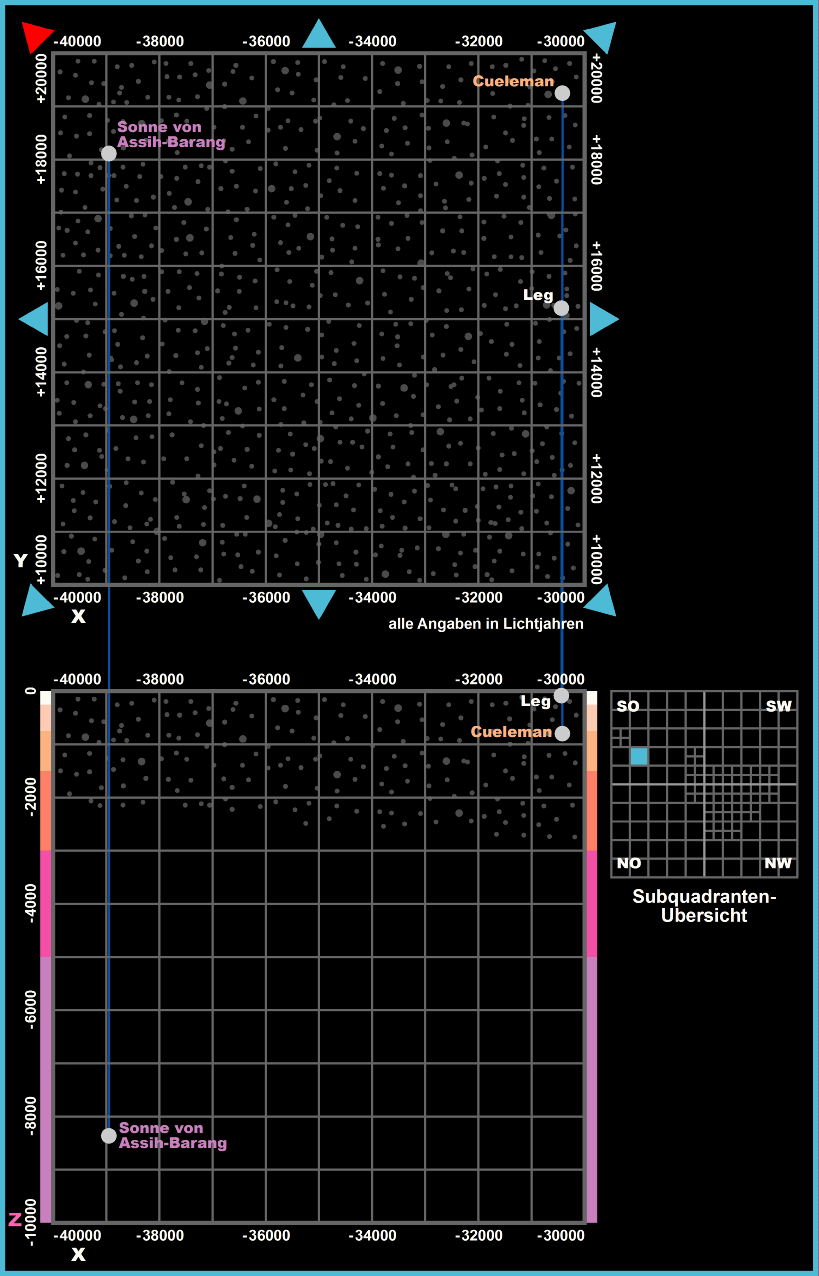Click the purple depth band on left scale
This screenshot has width=819, height=1276.
(45, 1090)
